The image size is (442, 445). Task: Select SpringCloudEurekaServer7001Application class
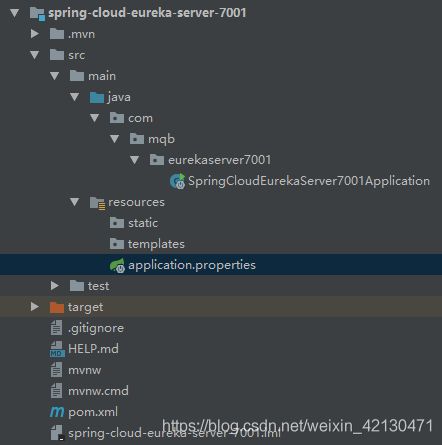point(309,181)
